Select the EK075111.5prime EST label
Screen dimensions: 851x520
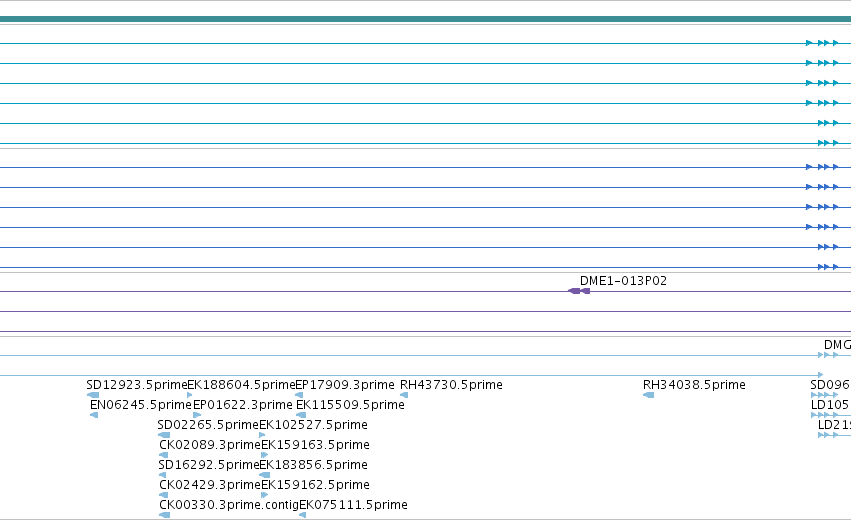tap(353, 505)
